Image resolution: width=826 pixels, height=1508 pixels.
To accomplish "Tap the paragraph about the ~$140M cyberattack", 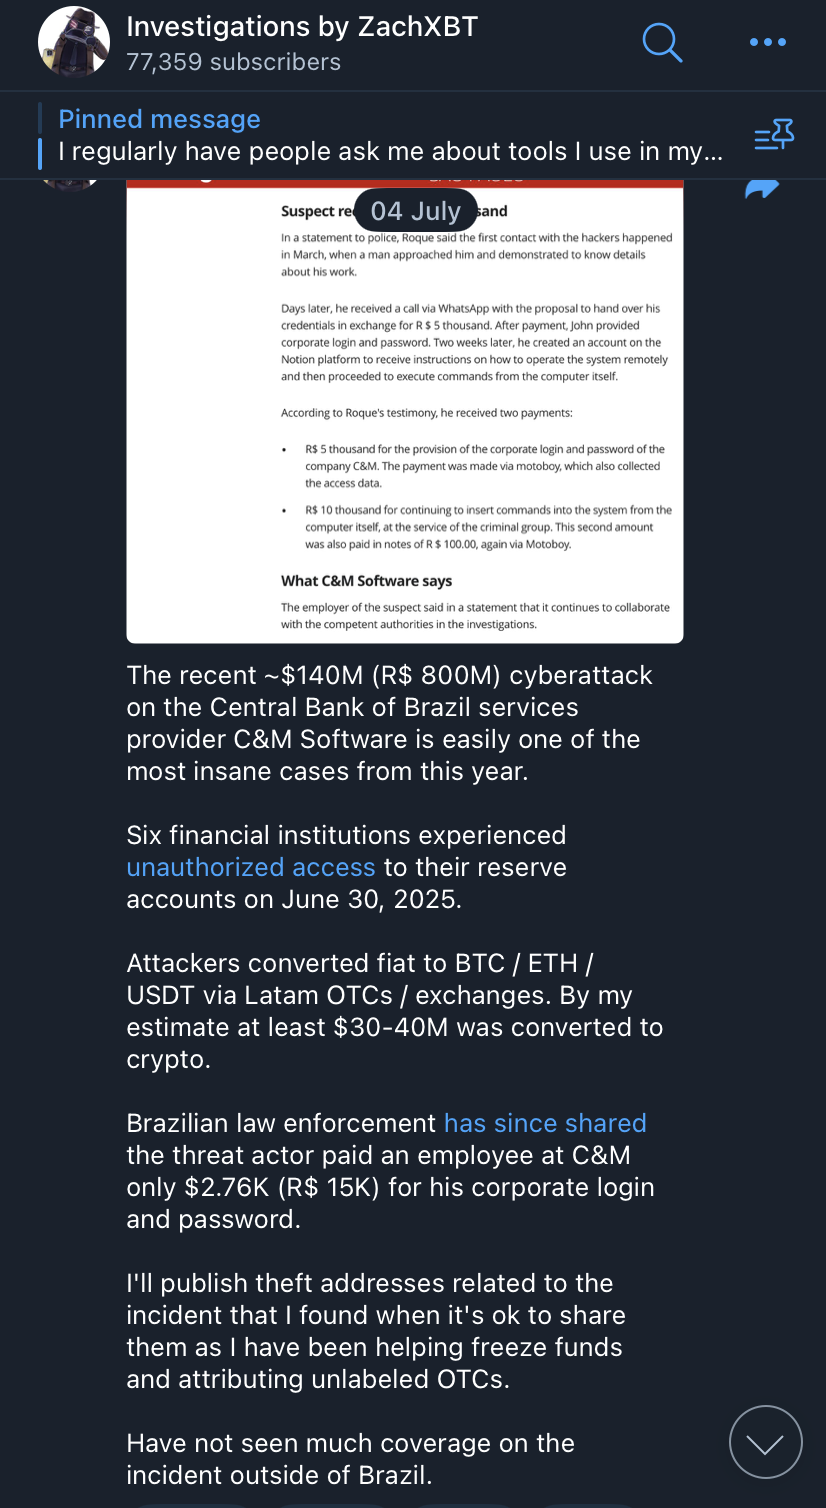I will tap(389, 723).
